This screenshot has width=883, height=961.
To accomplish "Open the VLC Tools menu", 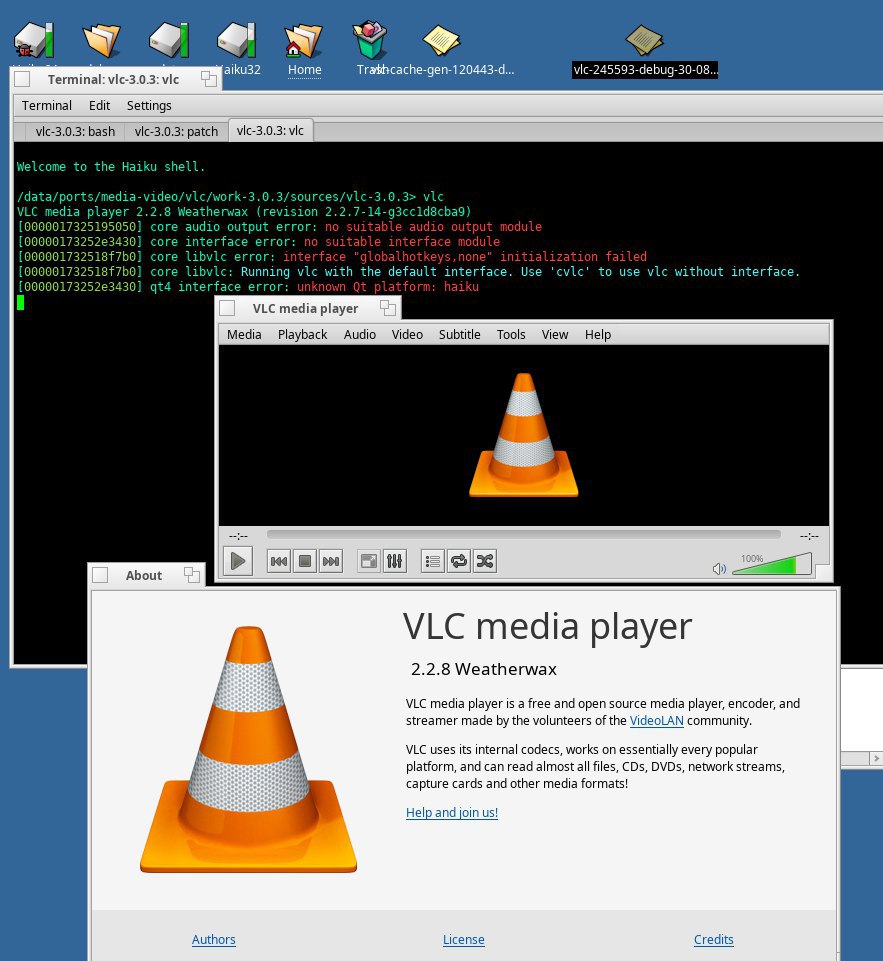I will [511, 335].
